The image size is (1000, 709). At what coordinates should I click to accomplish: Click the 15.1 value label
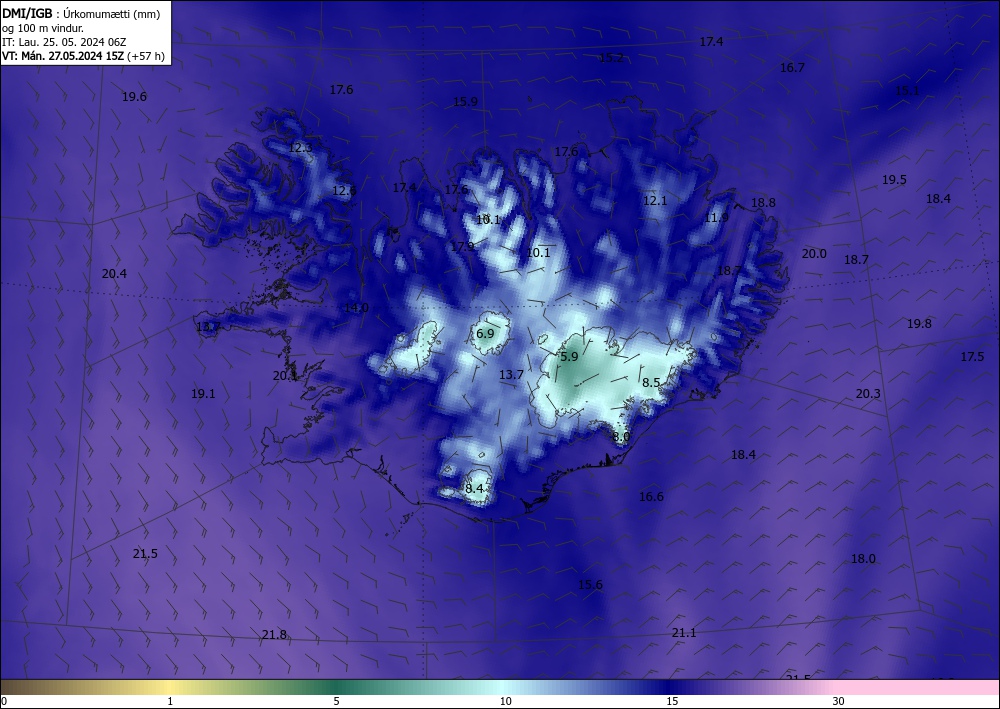click(908, 91)
